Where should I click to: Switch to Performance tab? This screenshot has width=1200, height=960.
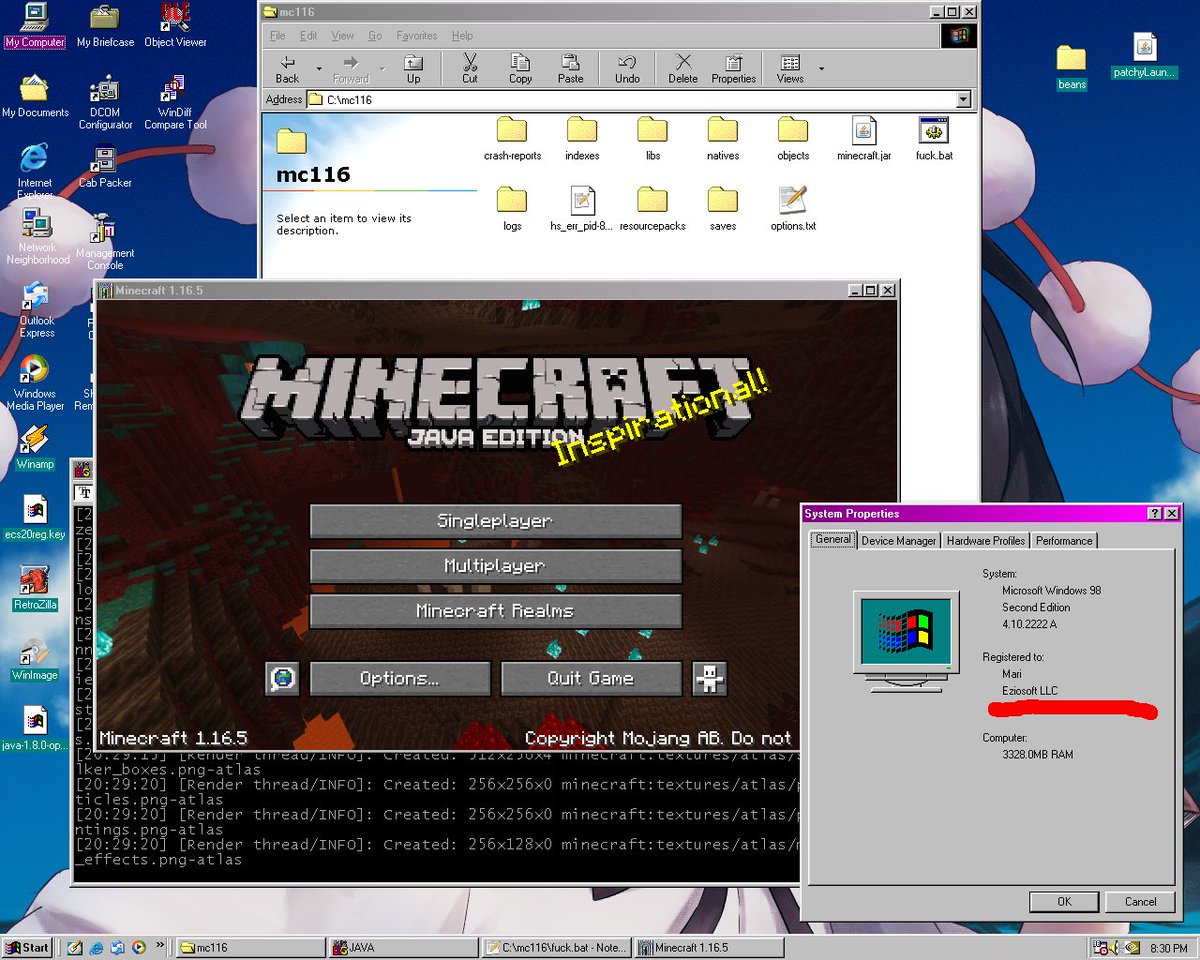click(1064, 541)
